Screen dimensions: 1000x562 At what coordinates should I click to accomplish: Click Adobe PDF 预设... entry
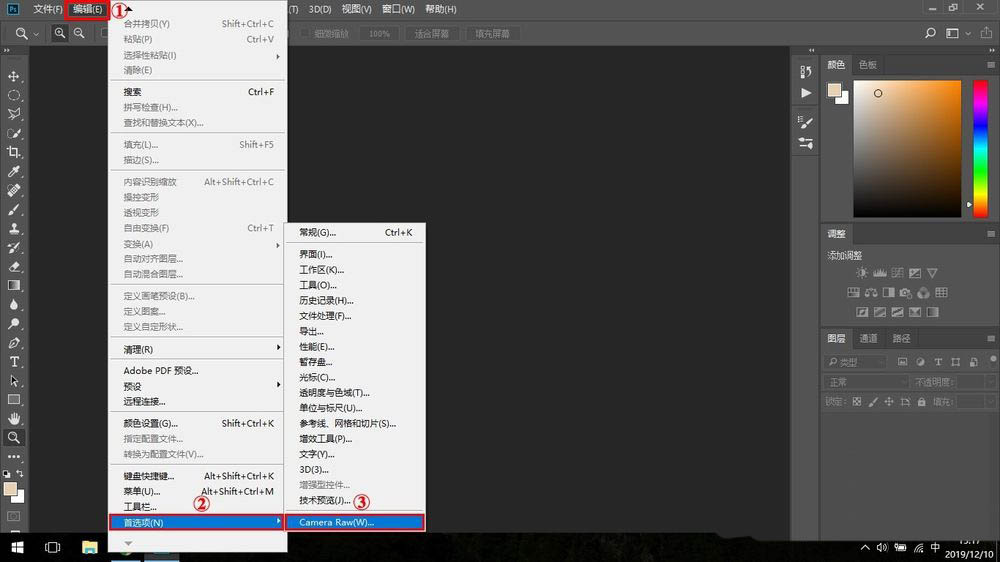(197, 370)
